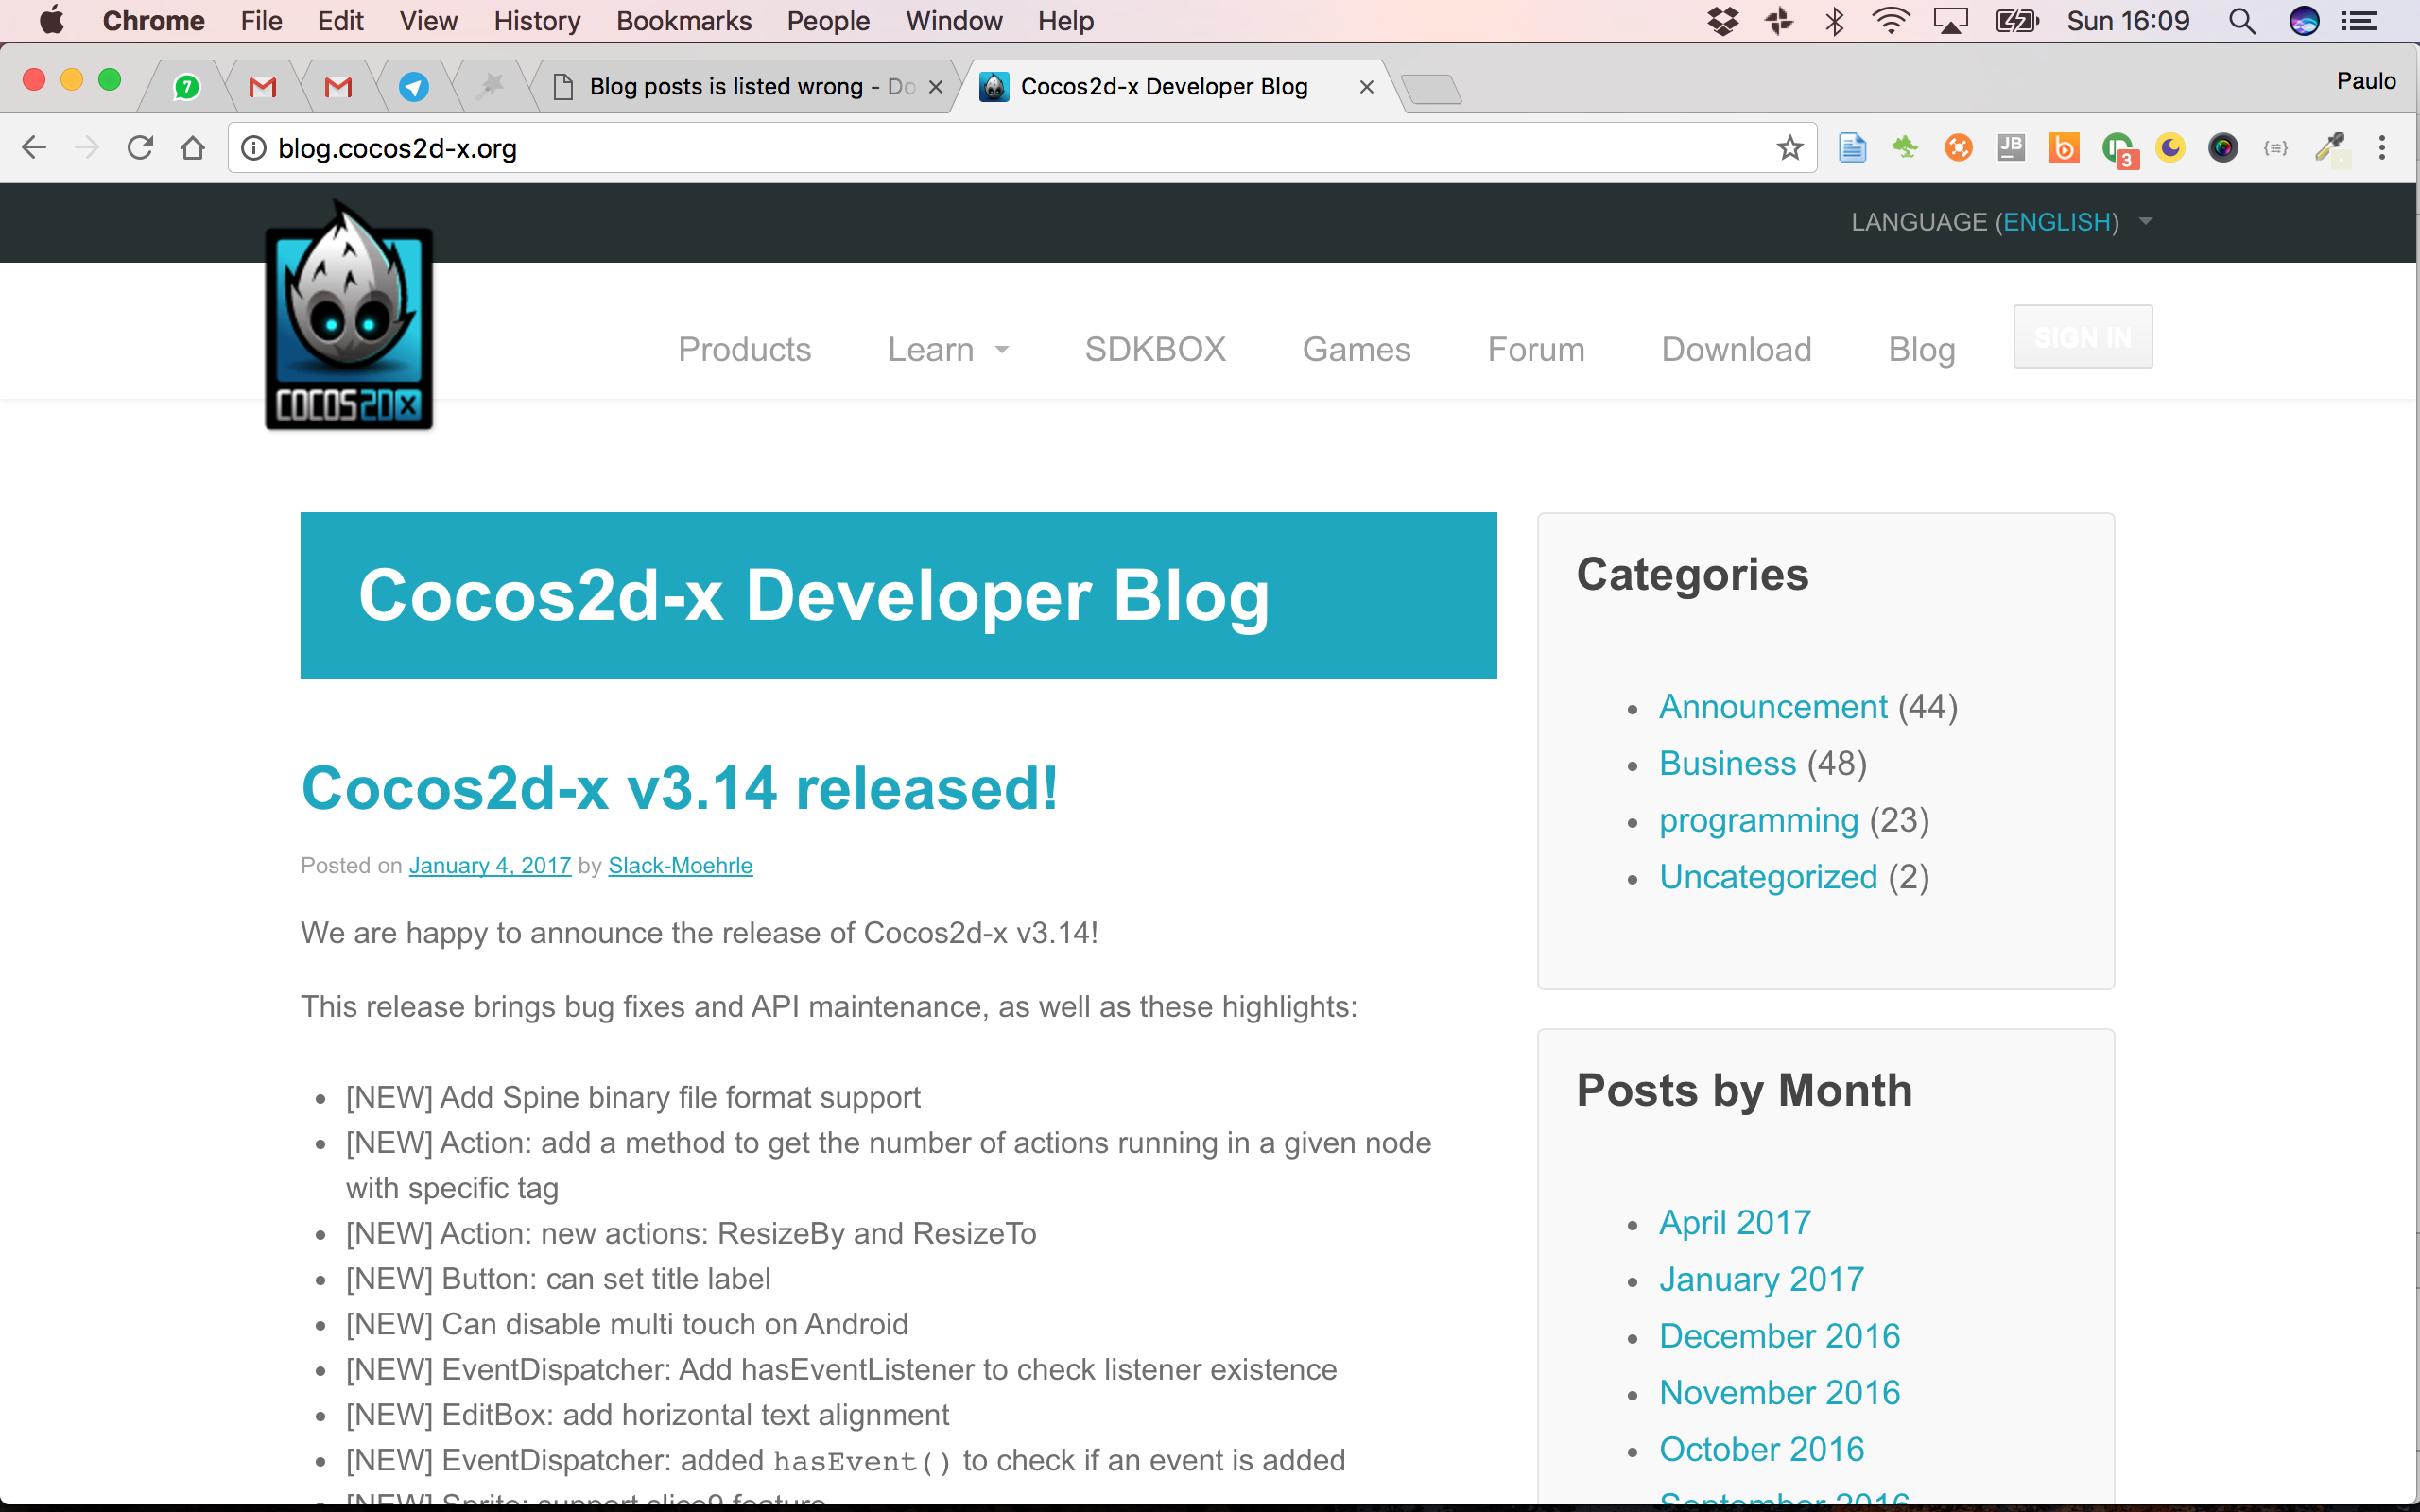Viewport: 2420px width, 1512px height.
Task: Switch to the first Gmail pinned tab
Action: click(x=262, y=87)
